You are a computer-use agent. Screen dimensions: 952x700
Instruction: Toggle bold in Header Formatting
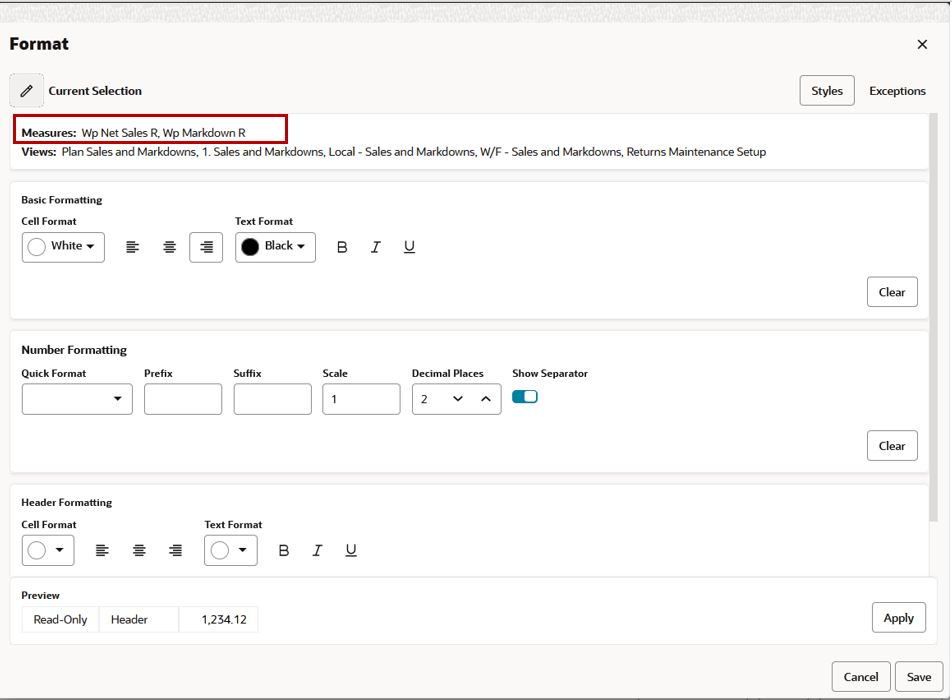[284, 551]
